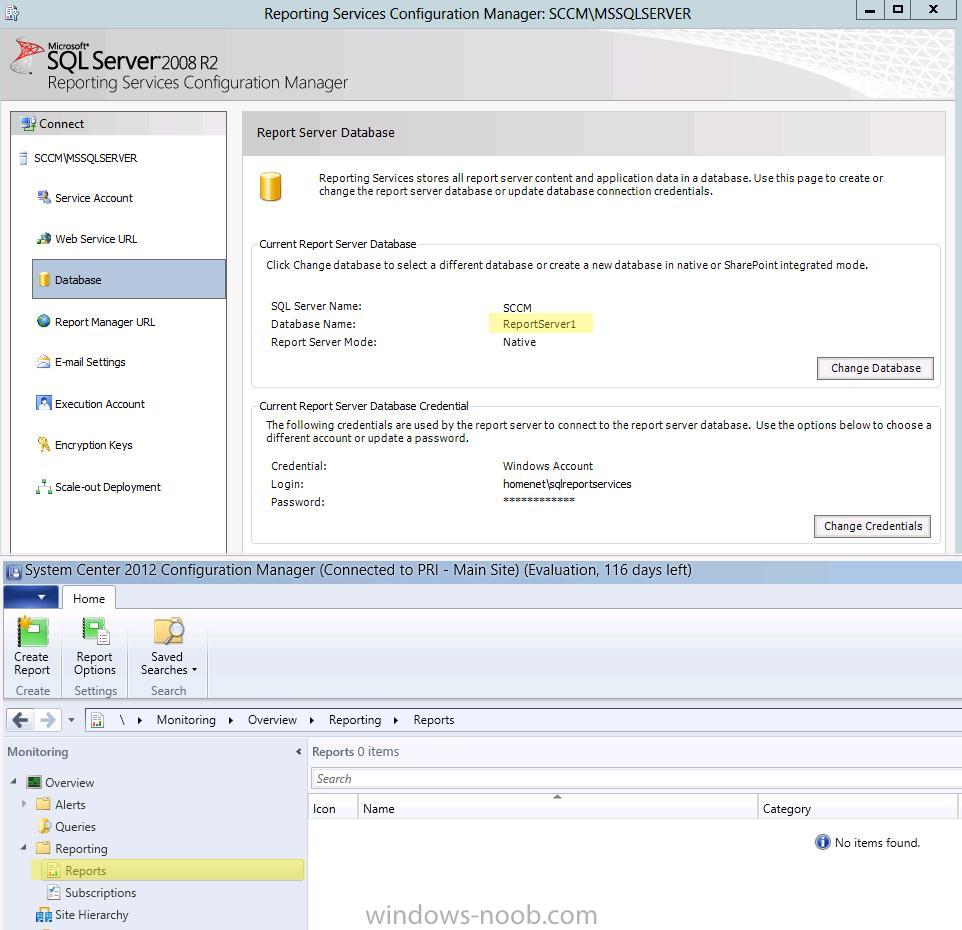Click the Report Options ribbon icon
The width and height of the screenshot is (962, 930).
tap(95, 632)
